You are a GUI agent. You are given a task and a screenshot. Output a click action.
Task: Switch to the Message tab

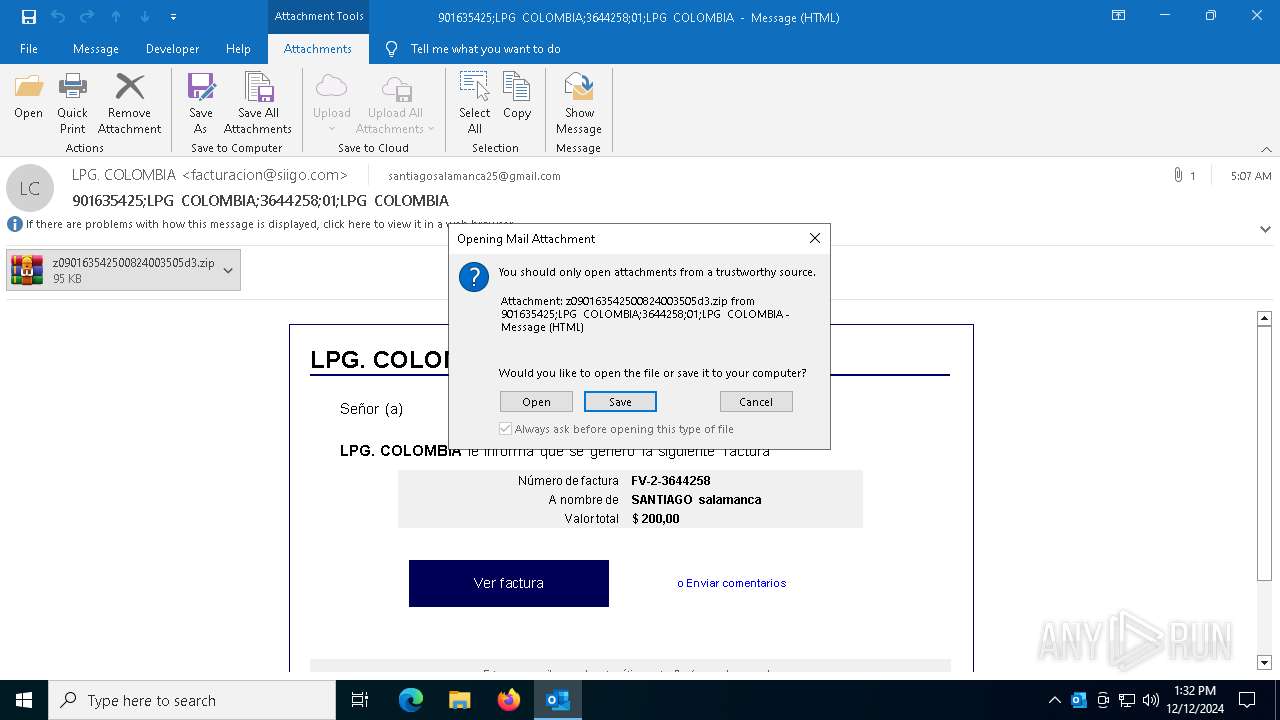[96, 49]
